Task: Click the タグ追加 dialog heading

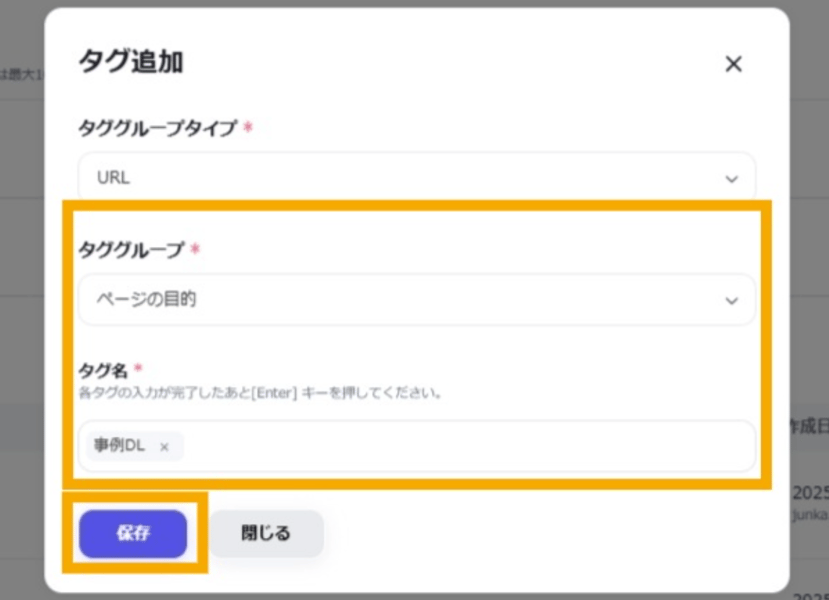Action: tap(130, 62)
